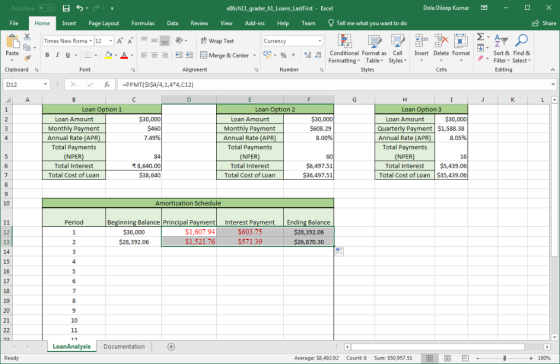Image resolution: width=560 pixels, height=364 pixels.
Task: Open Cell Styles gallery
Action: coord(398,49)
